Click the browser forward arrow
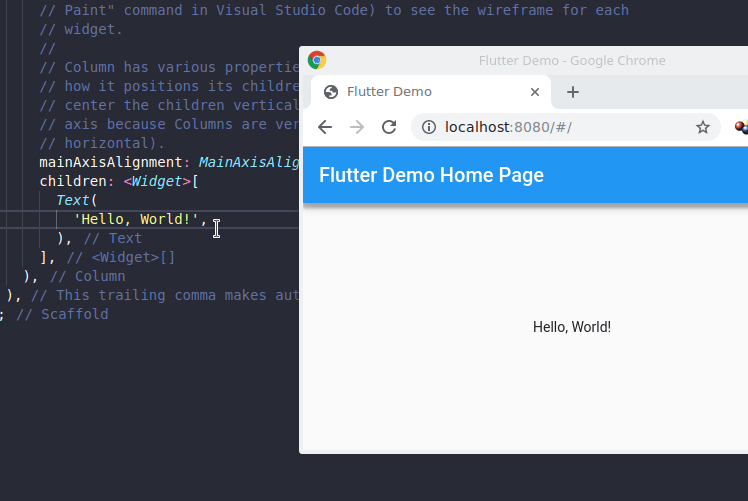This screenshot has height=501, width=748. (357, 127)
